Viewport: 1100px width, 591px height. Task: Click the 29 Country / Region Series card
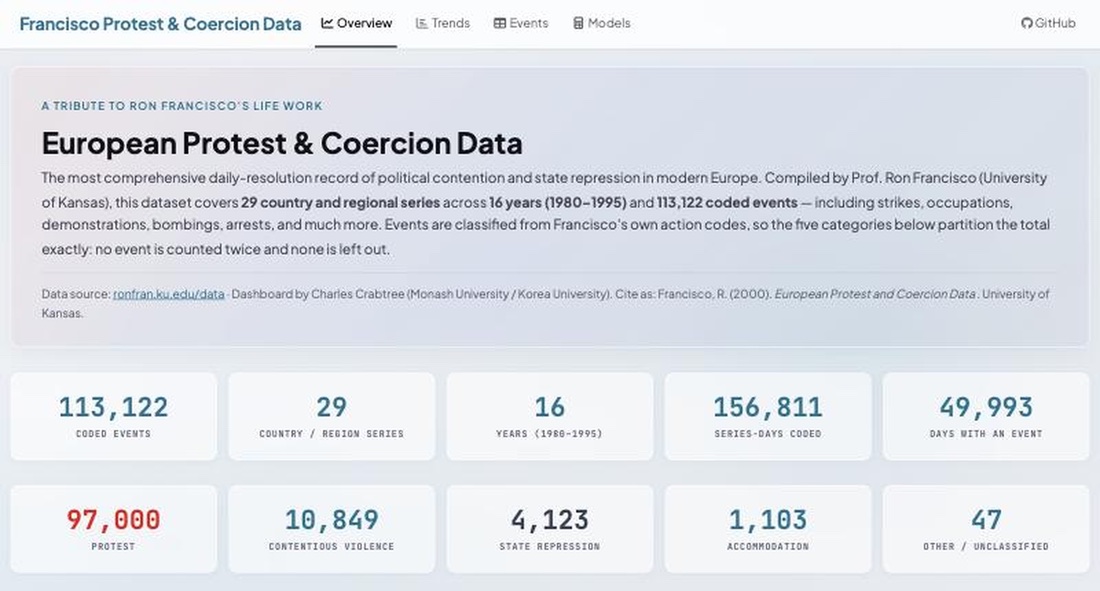click(332, 416)
